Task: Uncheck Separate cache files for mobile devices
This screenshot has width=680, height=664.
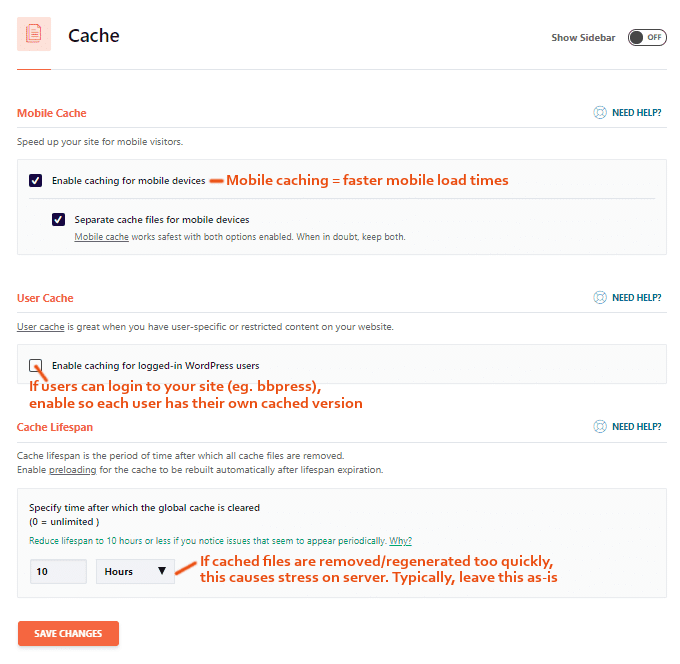Action: (59, 219)
